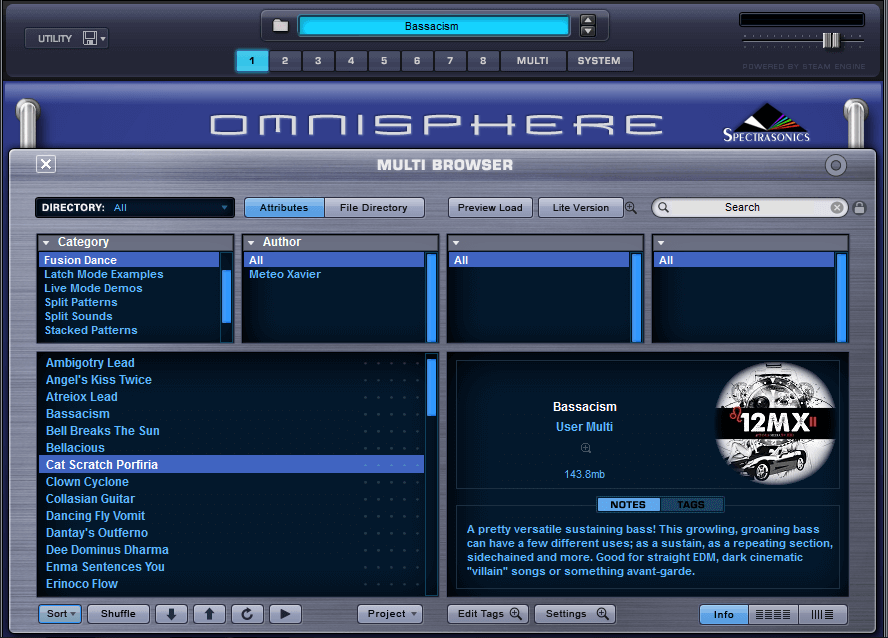Clear the search field with the X icon

(x=836, y=208)
